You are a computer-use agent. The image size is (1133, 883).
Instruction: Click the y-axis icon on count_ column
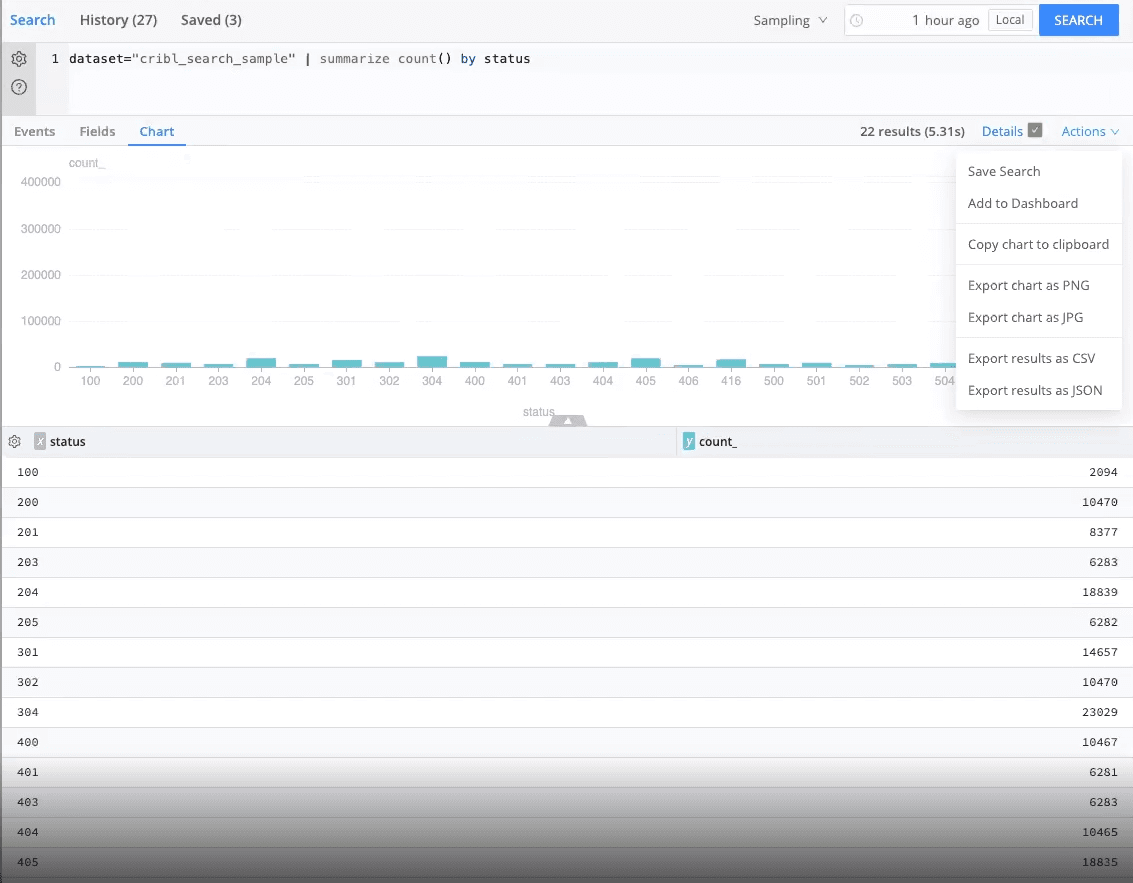click(x=689, y=442)
